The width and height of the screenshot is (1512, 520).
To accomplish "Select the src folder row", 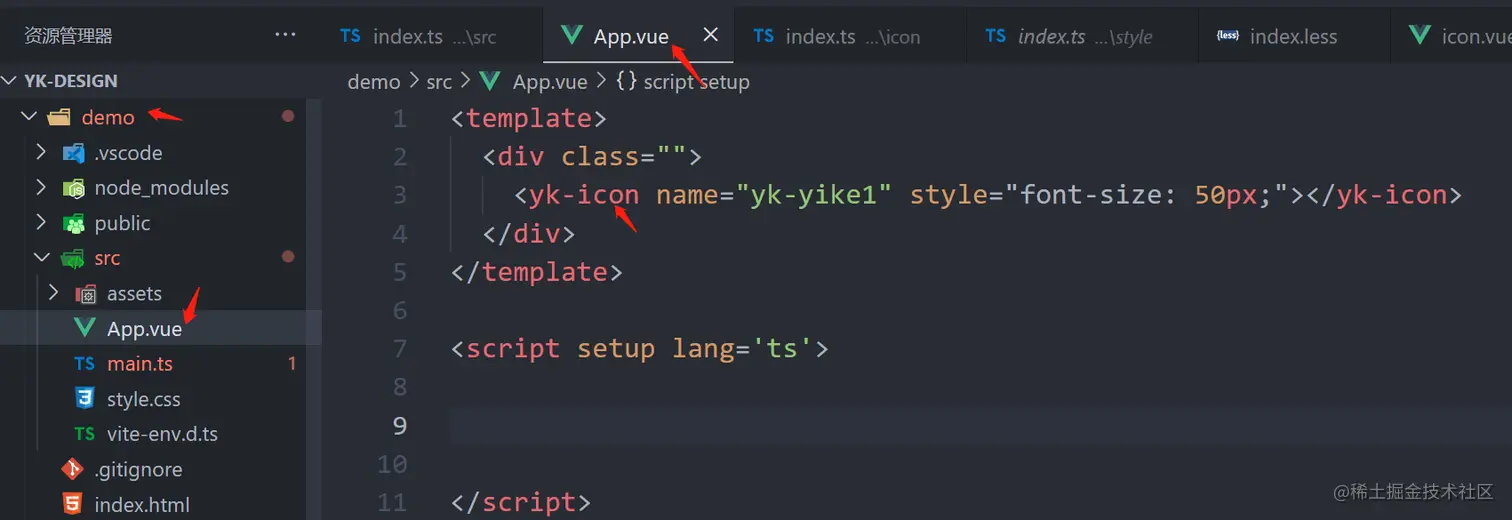I will (x=161, y=258).
